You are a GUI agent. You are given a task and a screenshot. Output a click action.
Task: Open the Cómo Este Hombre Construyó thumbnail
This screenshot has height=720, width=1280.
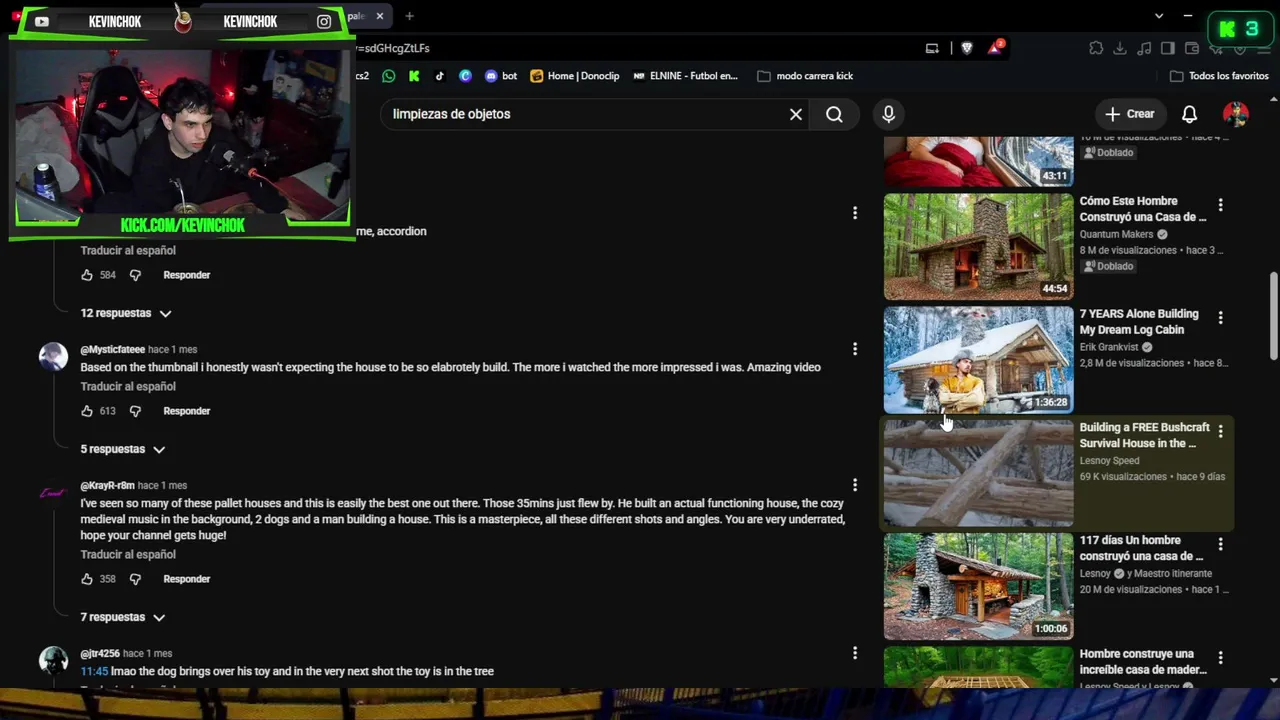978,246
